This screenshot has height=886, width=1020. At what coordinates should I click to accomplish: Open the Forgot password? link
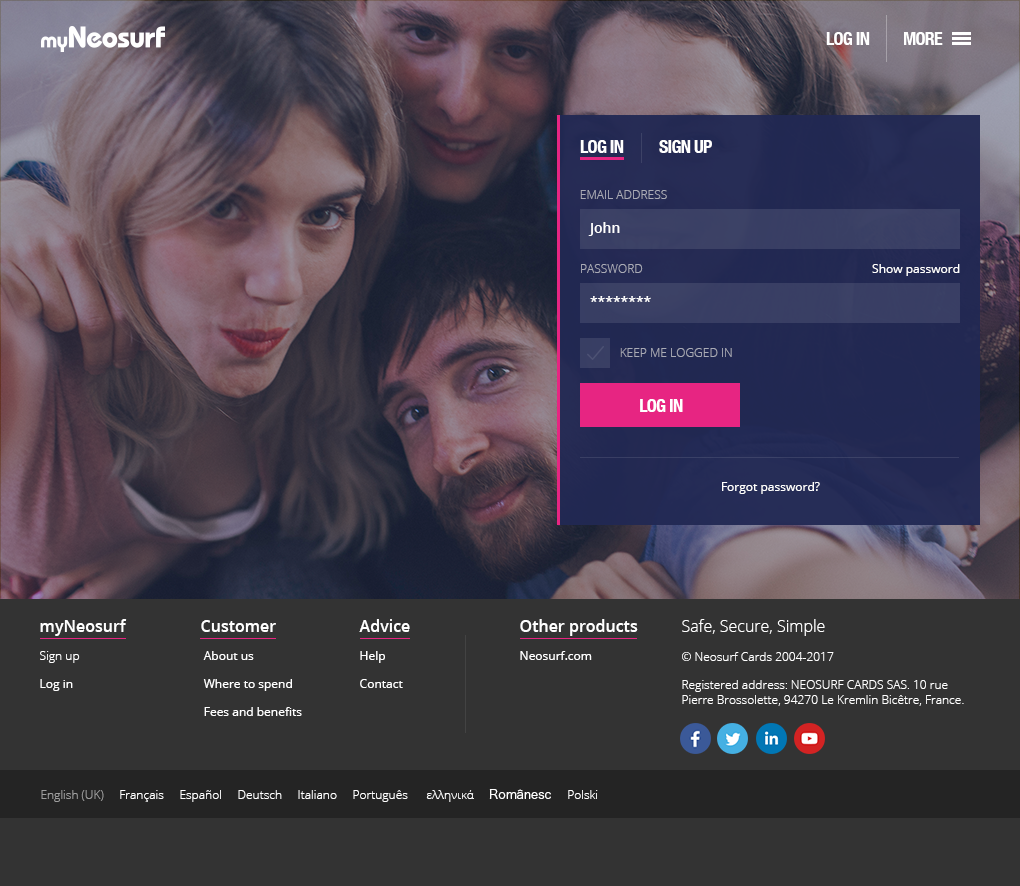[x=770, y=487]
